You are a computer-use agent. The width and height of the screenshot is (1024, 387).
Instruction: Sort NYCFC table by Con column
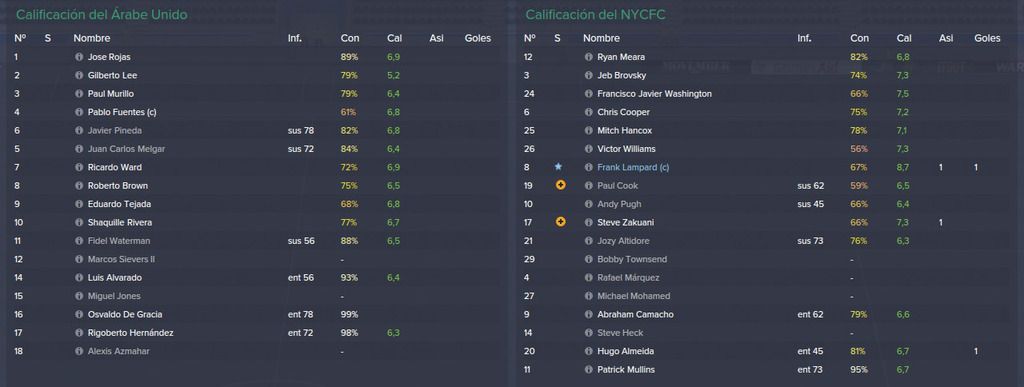[859, 39]
